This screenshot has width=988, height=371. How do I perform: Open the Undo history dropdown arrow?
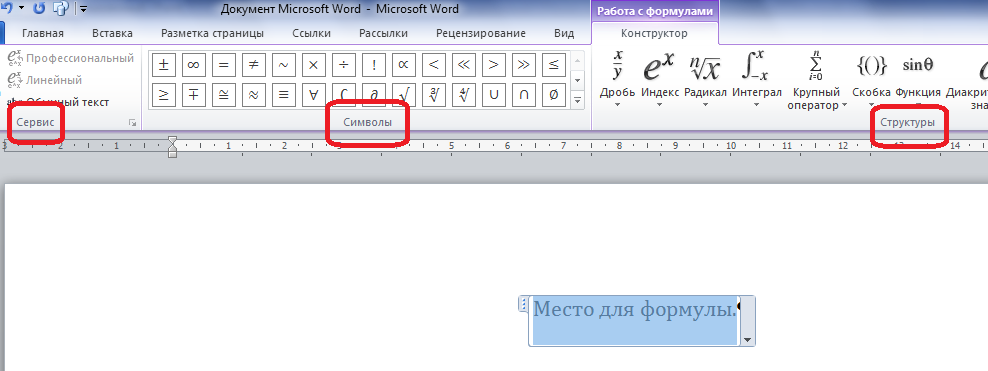pyautogui.click(x=21, y=9)
